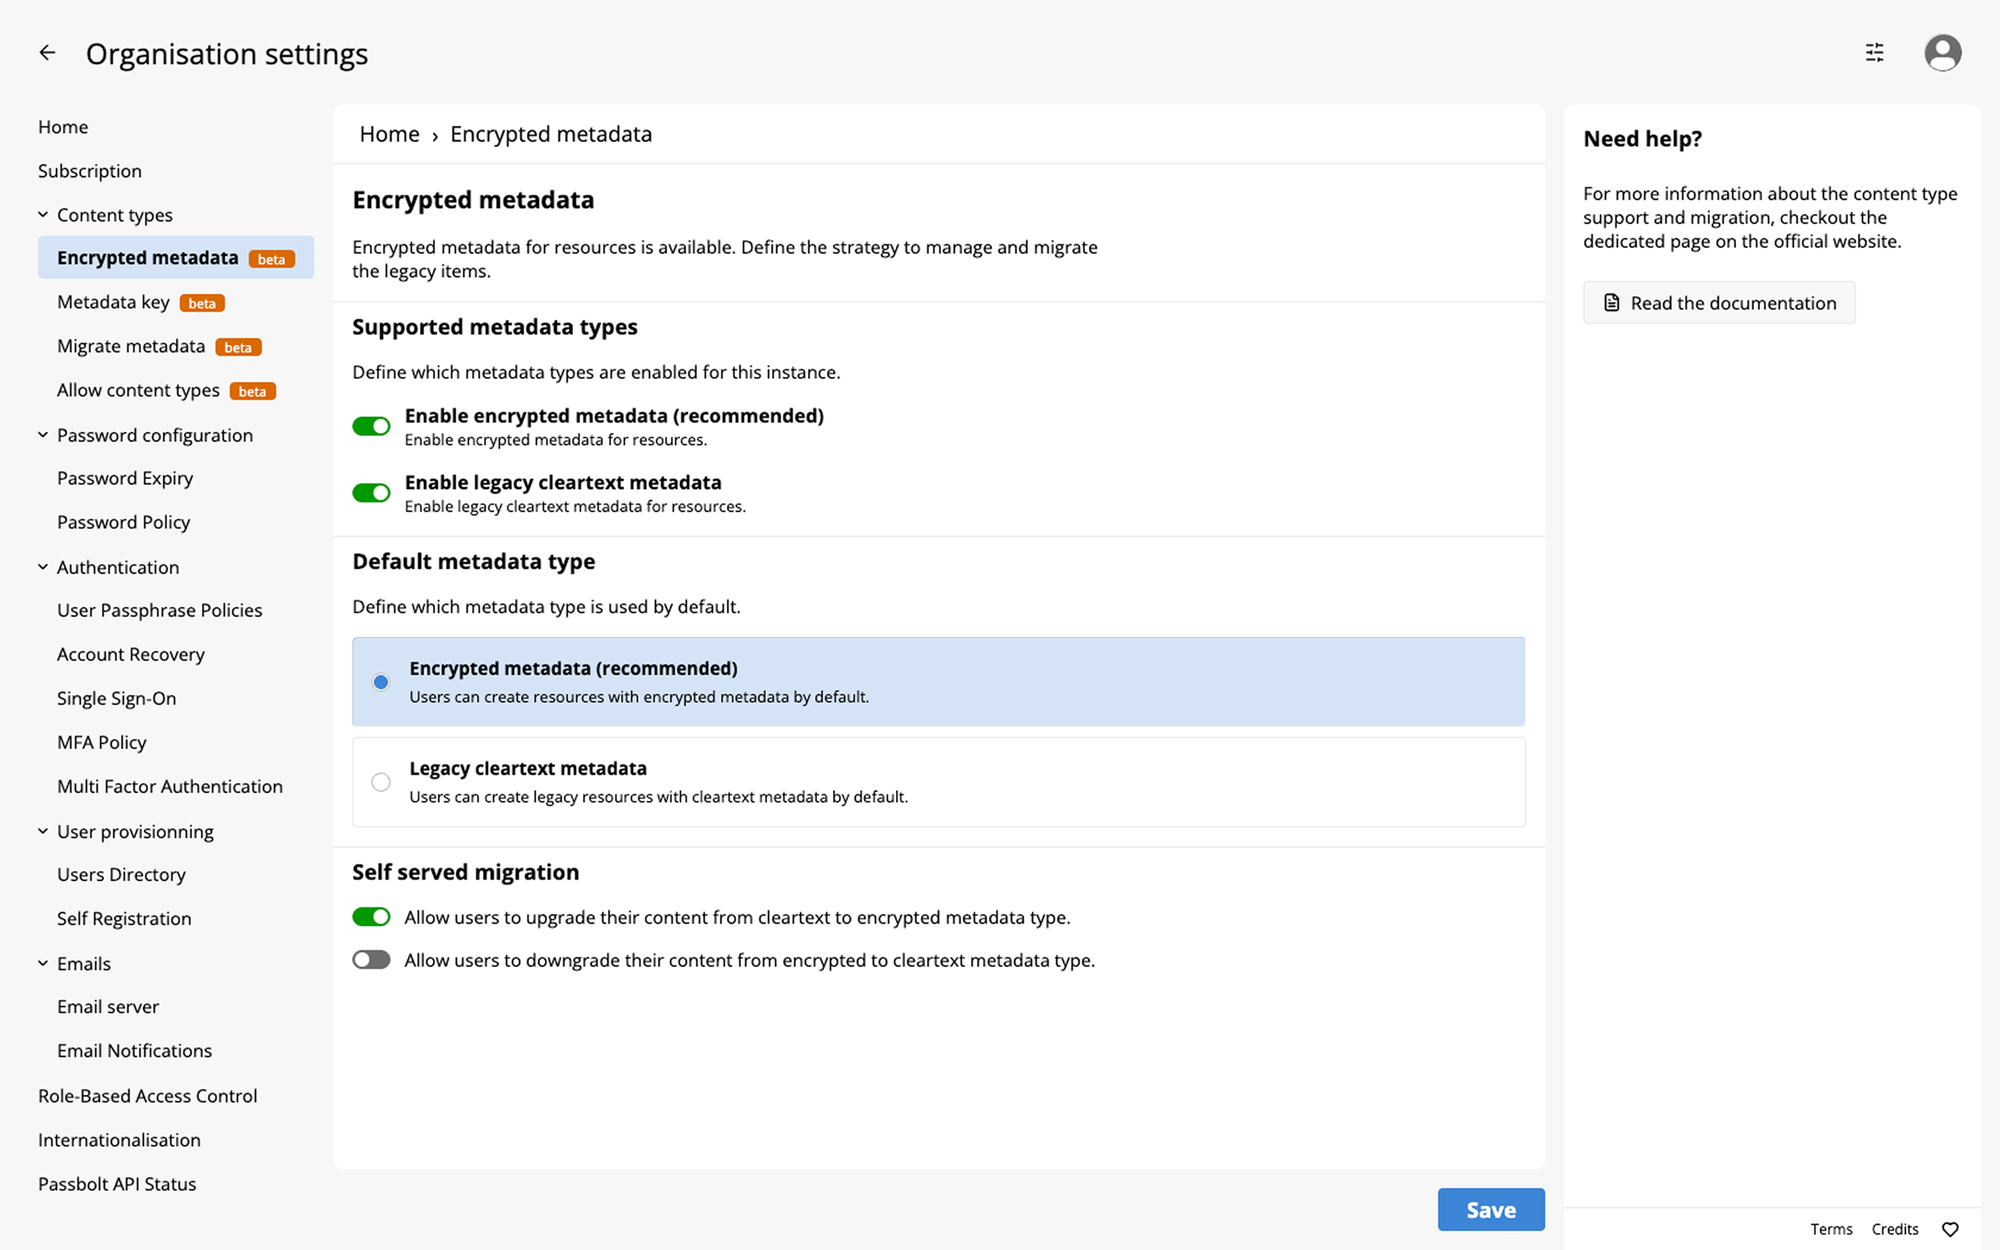2000x1250 pixels.
Task: Open the Passbolt API Status page
Action: 116,1183
